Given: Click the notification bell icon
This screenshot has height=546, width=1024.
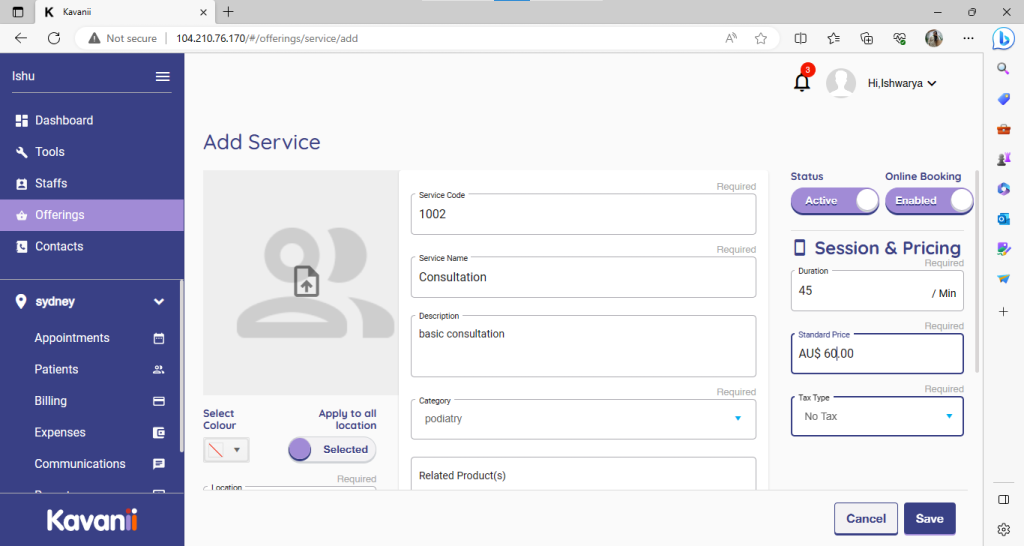Looking at the screenshot, I should [801, 83].
